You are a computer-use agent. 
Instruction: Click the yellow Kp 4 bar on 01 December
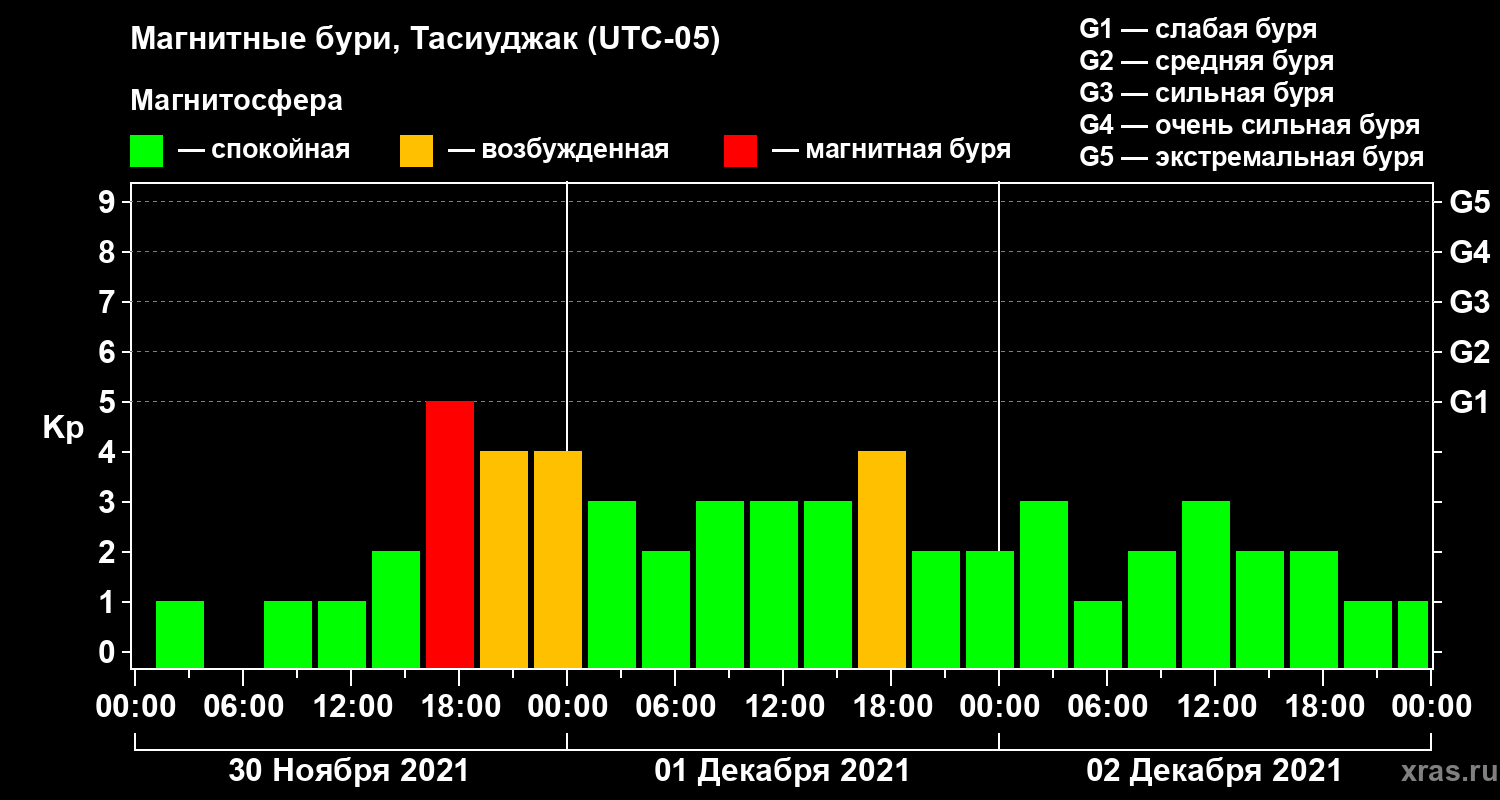[x=882, y=560]
